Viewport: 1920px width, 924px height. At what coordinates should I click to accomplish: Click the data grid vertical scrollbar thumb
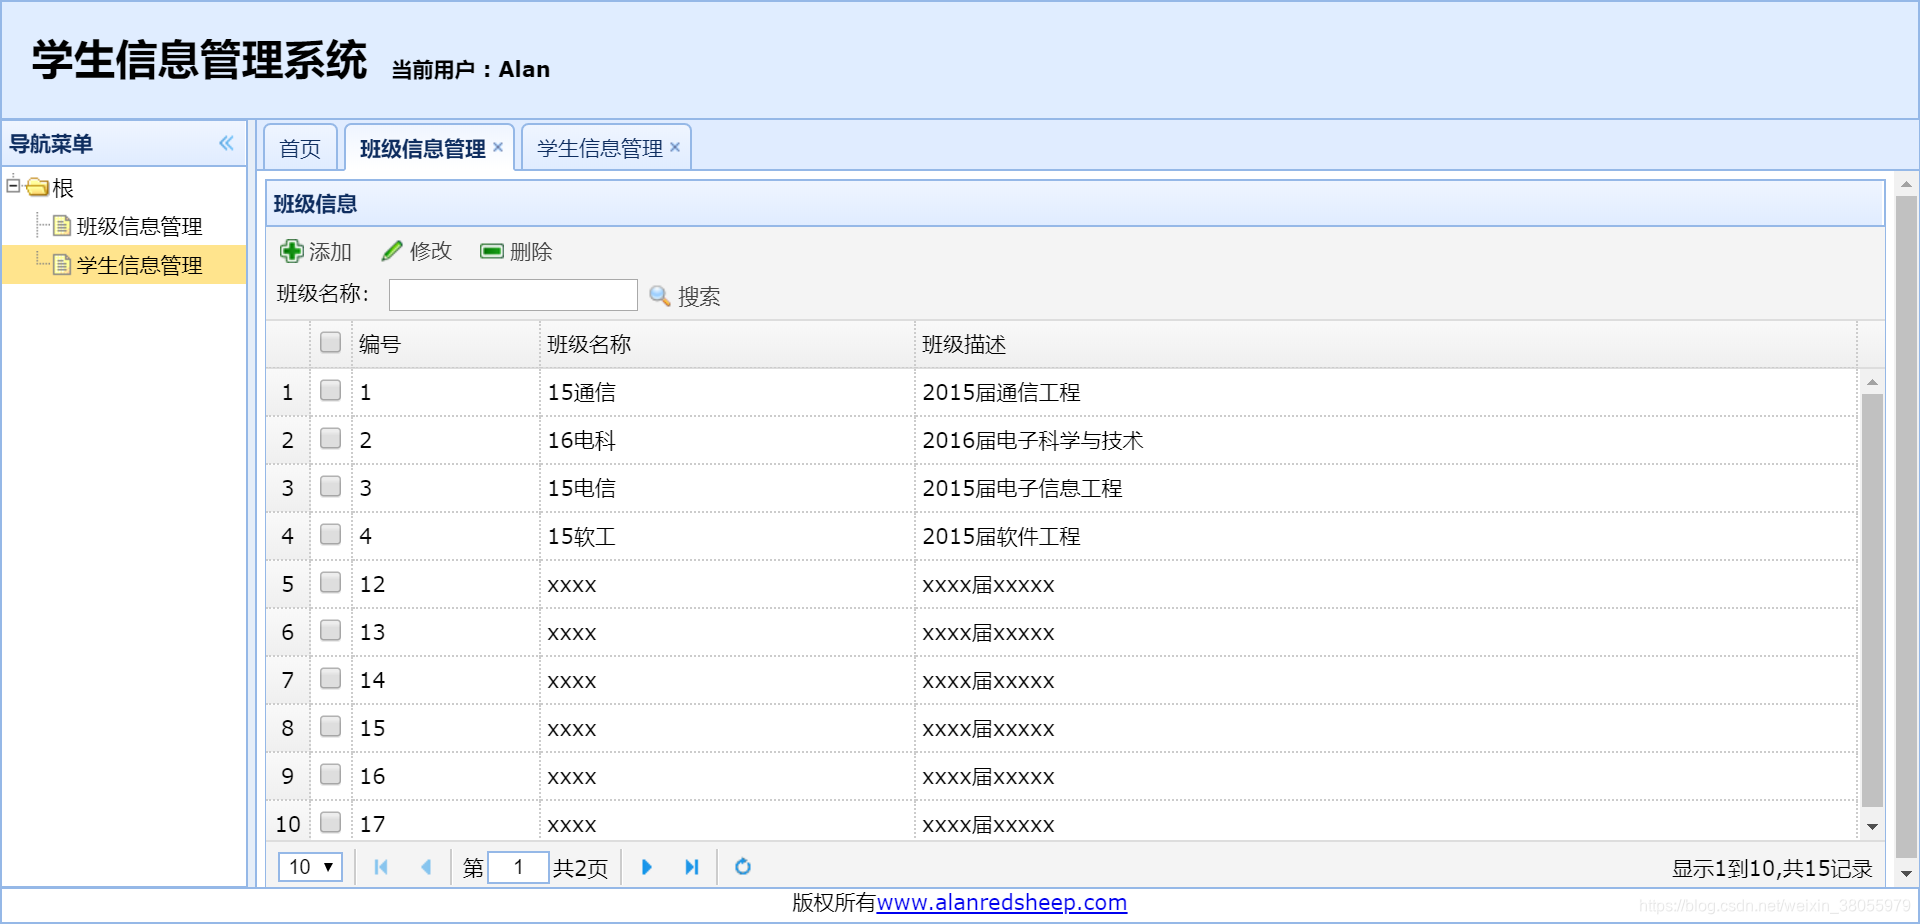(1872, 600)
